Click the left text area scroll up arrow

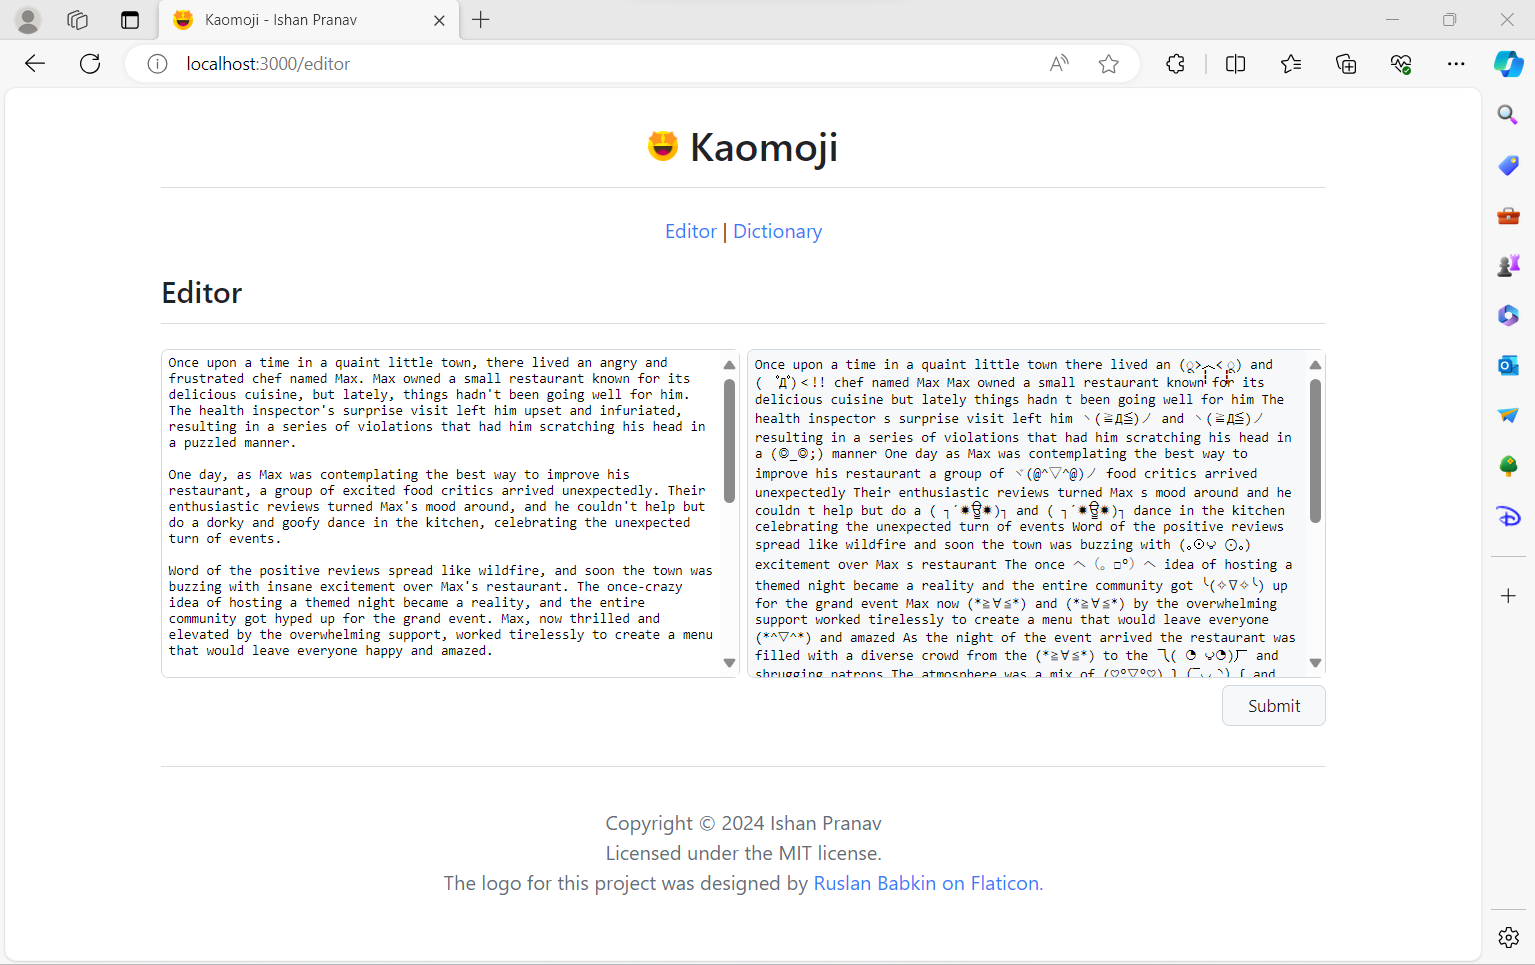point(729,365)
